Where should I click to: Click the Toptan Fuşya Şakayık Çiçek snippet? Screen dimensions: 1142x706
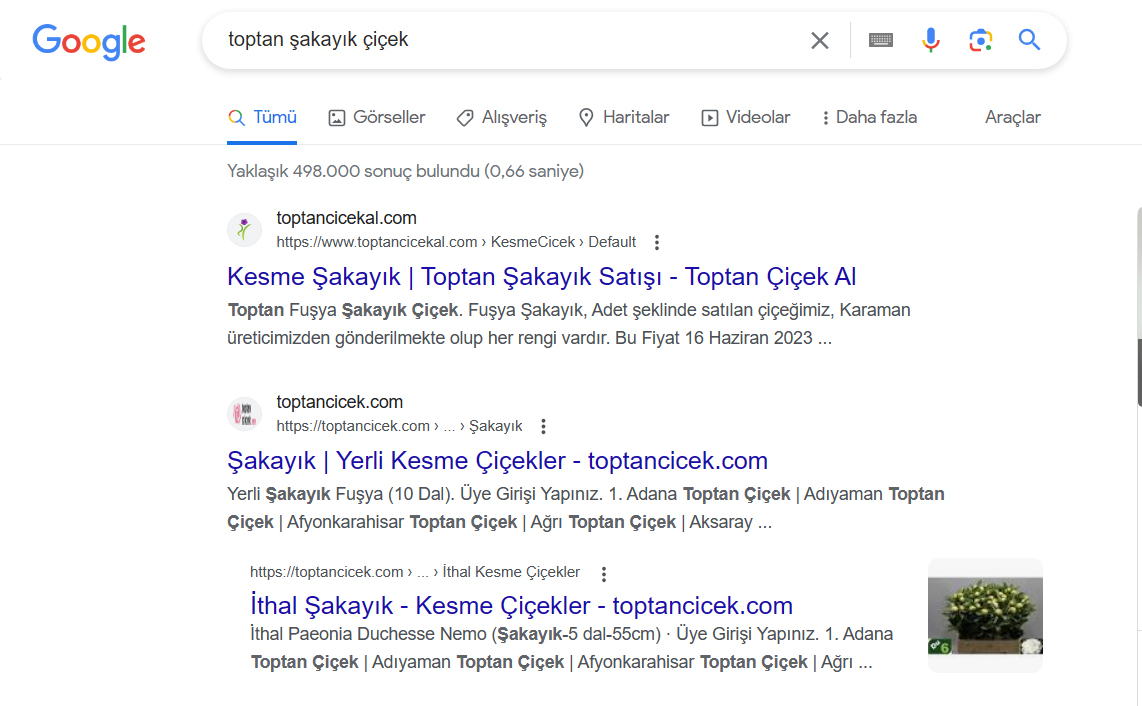569,324
